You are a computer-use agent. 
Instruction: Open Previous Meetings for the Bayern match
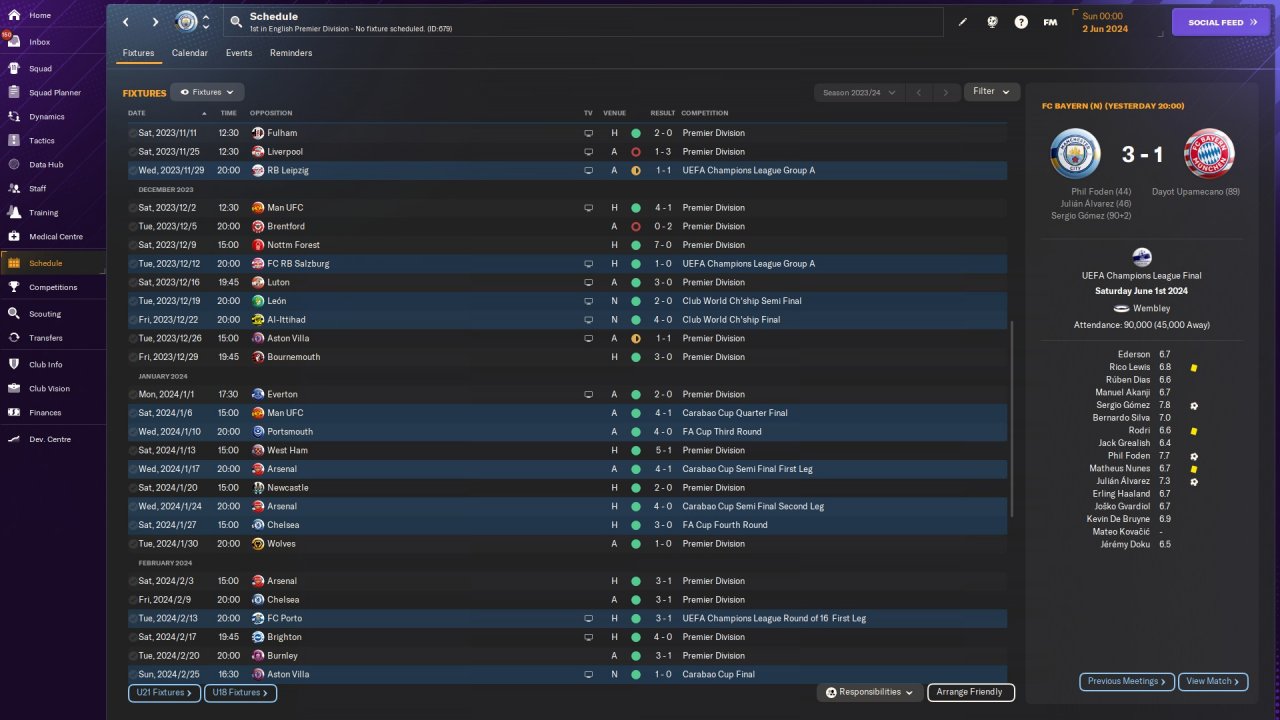click(x=1127, y=682)
